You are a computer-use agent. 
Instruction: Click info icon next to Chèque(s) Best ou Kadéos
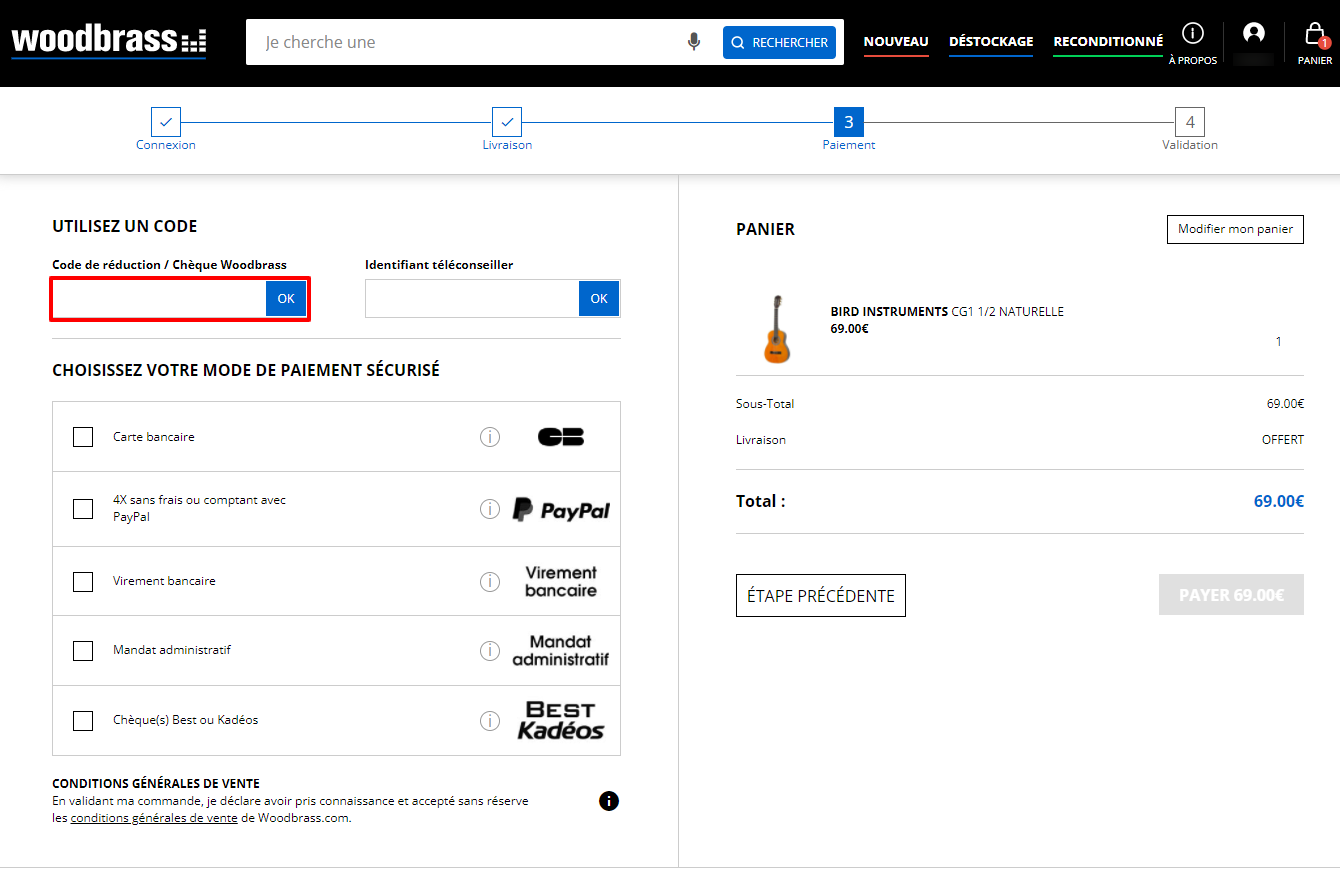[x=490, y=720]
